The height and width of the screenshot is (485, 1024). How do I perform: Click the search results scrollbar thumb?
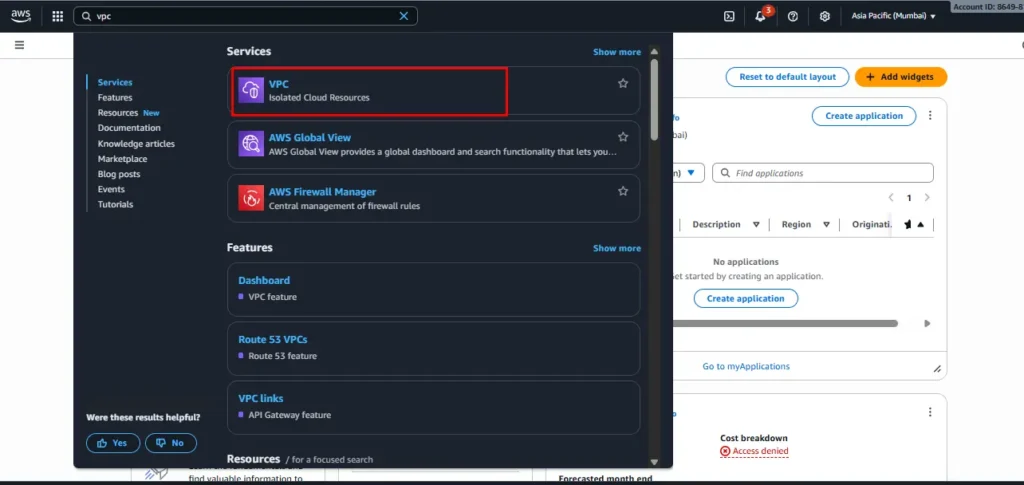[654, 99]
